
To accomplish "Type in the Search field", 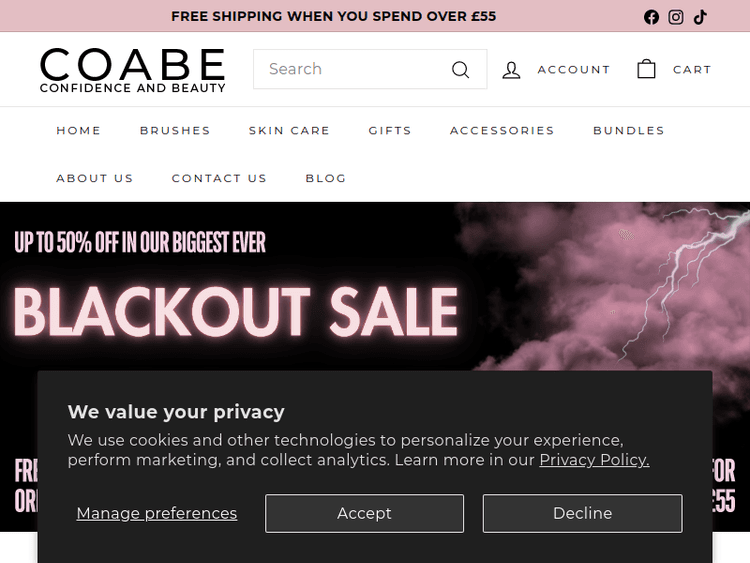I will (x=350, y=69).
